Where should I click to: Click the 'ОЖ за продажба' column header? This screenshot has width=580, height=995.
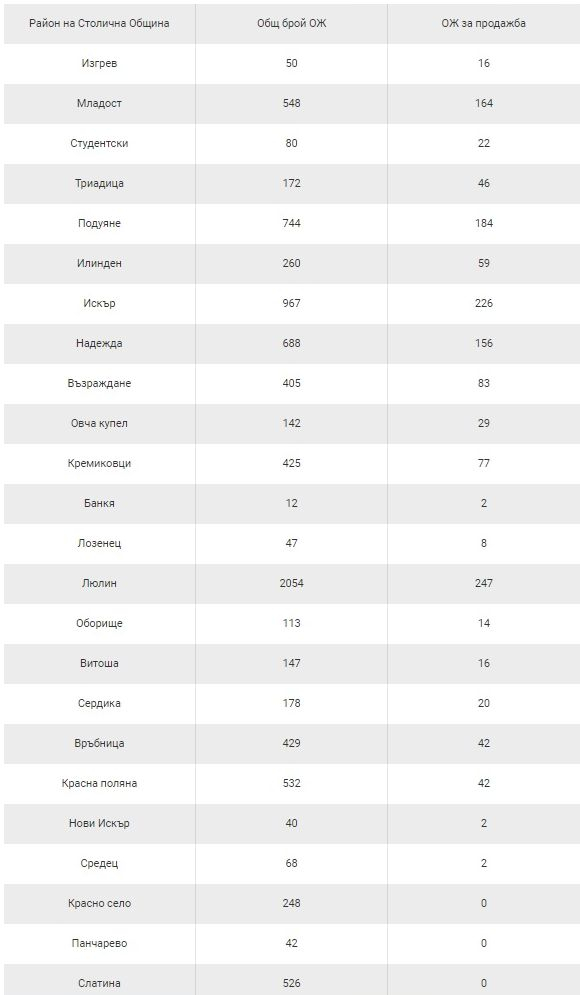484,23
